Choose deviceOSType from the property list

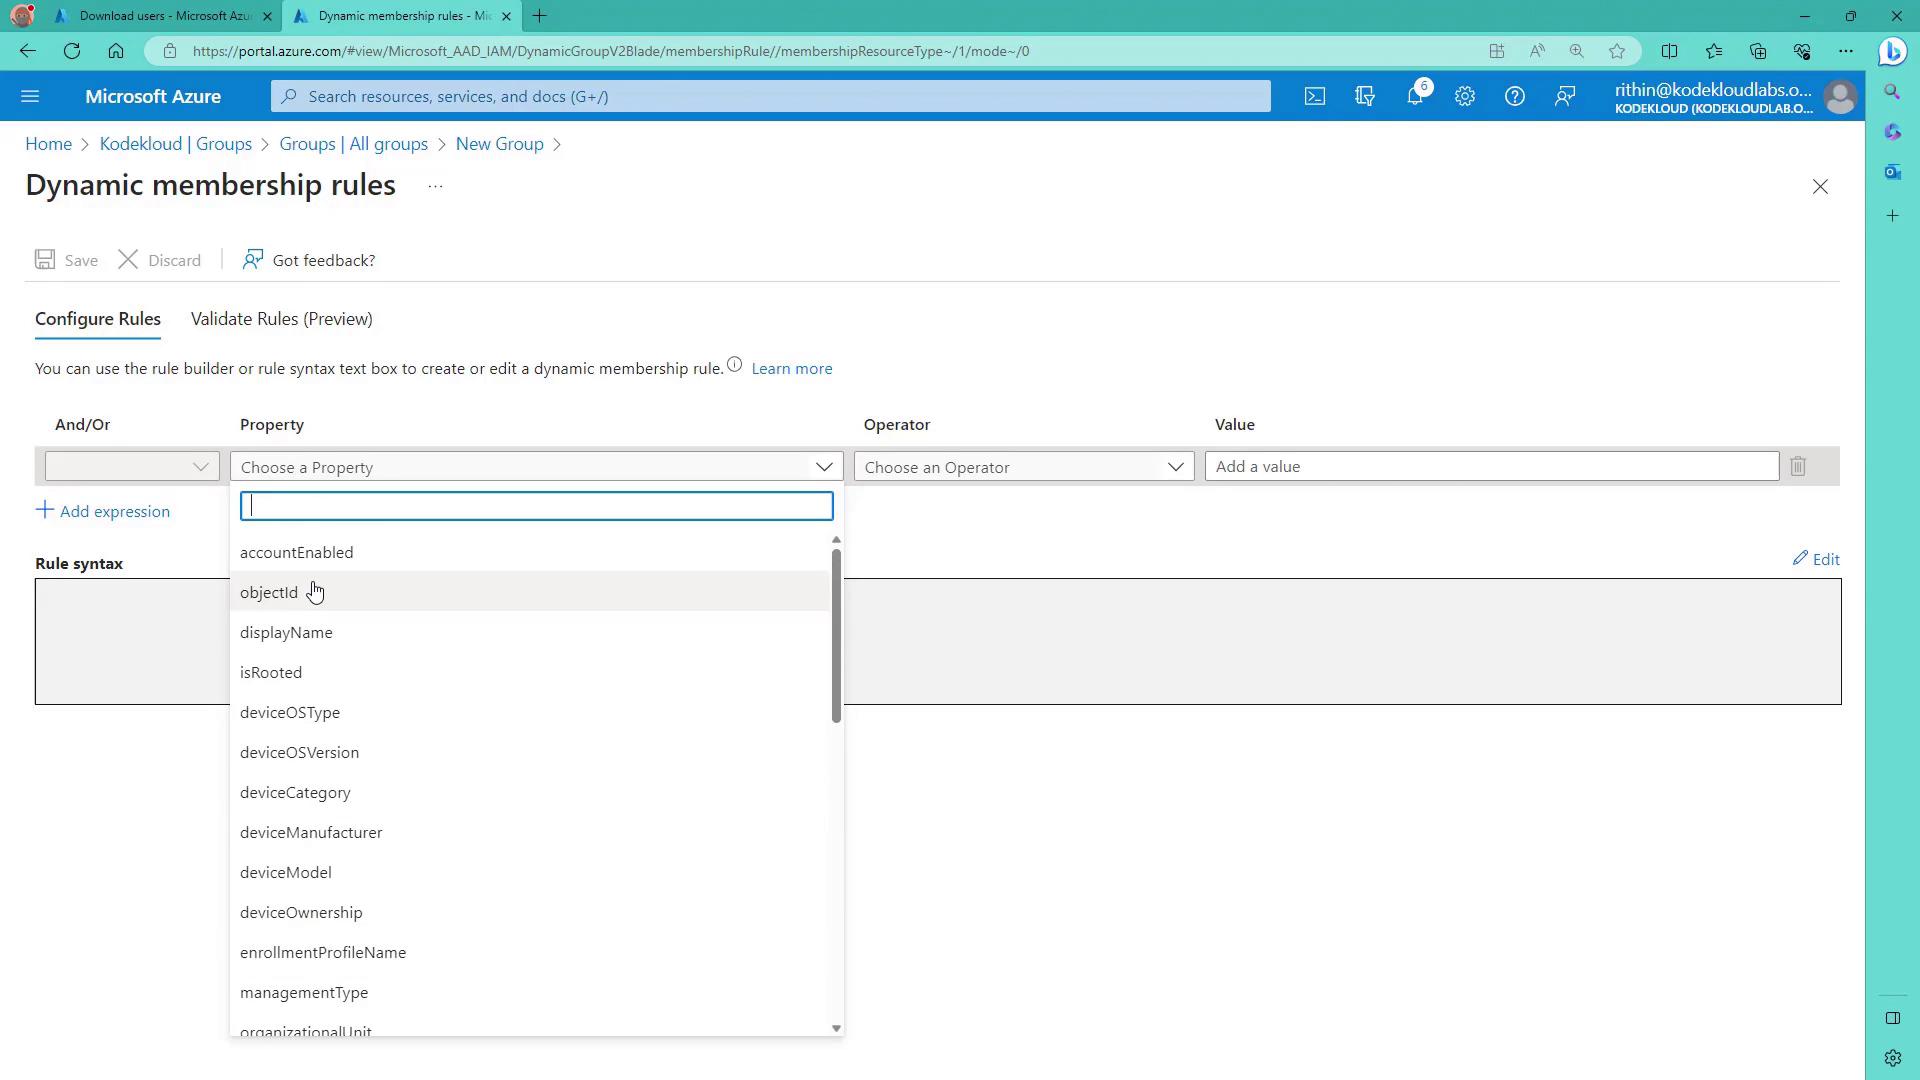(290, 713)
